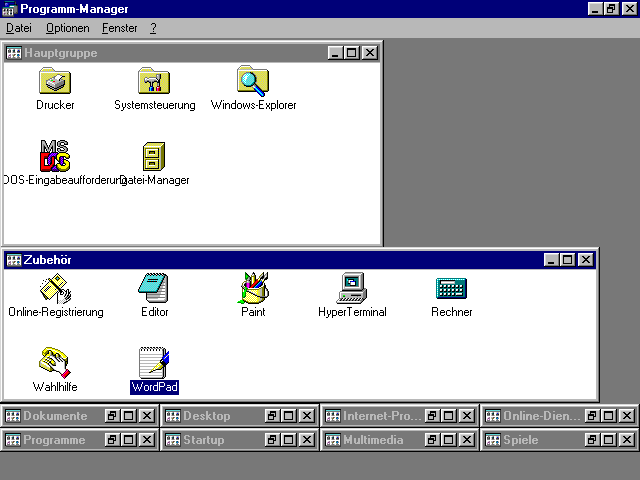
Task: Click the Hauptgruppe window control-menu icon
Action: point(13,53)
